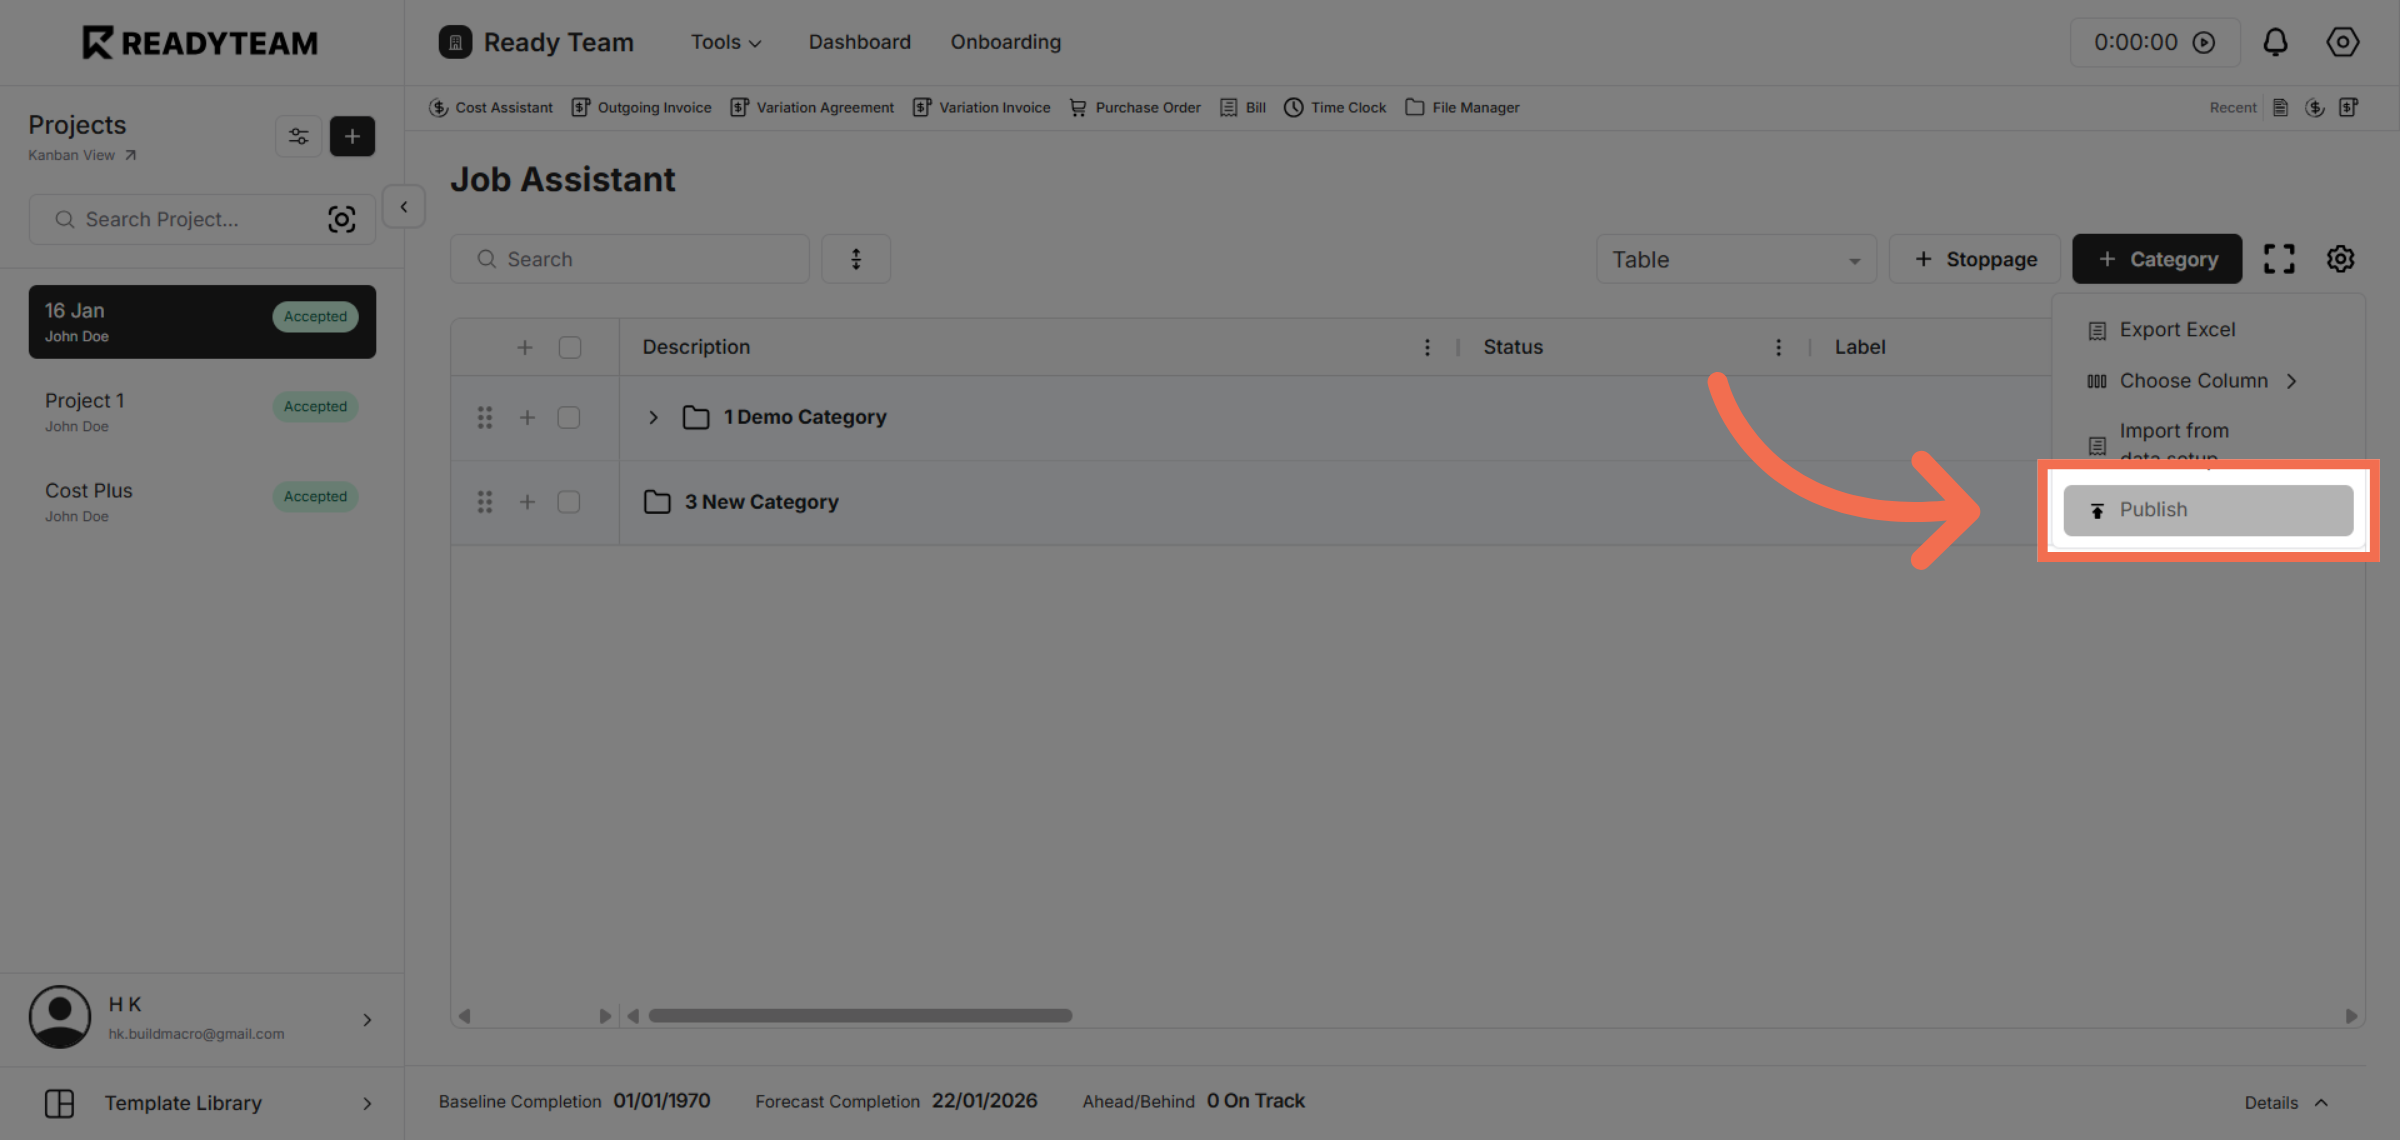Select the header select-all checkbox
The width and height of the screenshot is (2400, 1140).
[570, 346]
